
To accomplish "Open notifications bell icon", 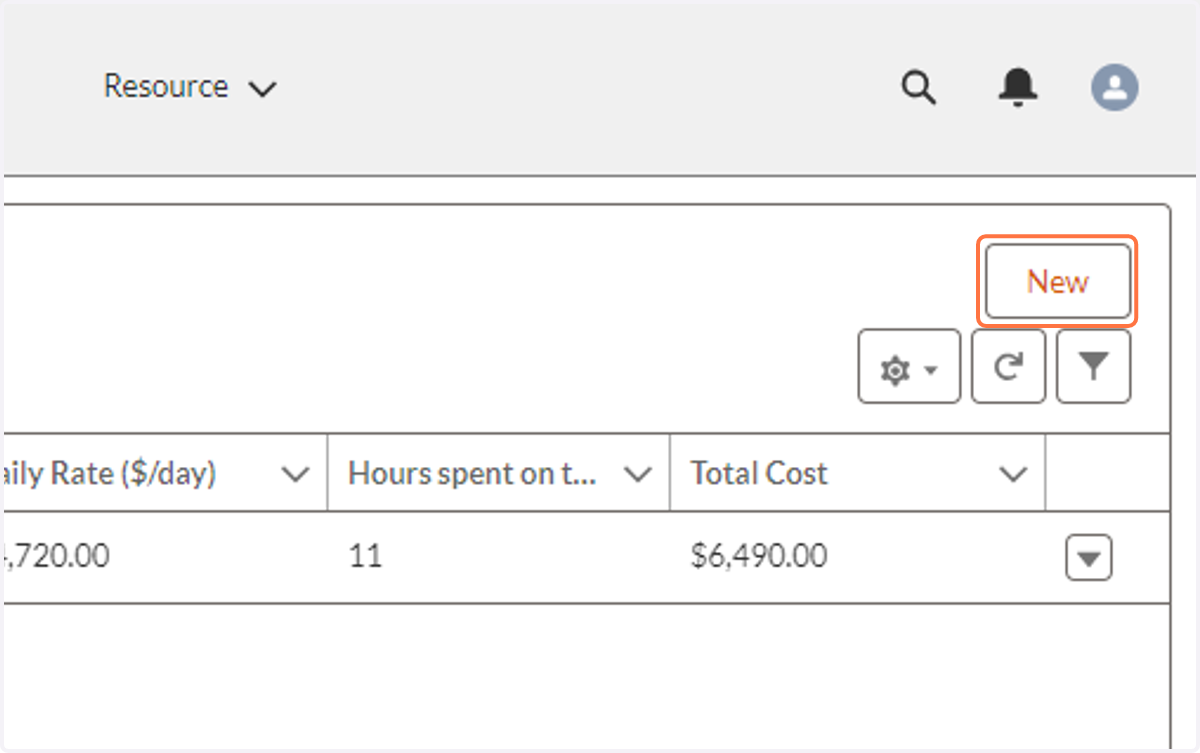I will tap(1018, 87).
